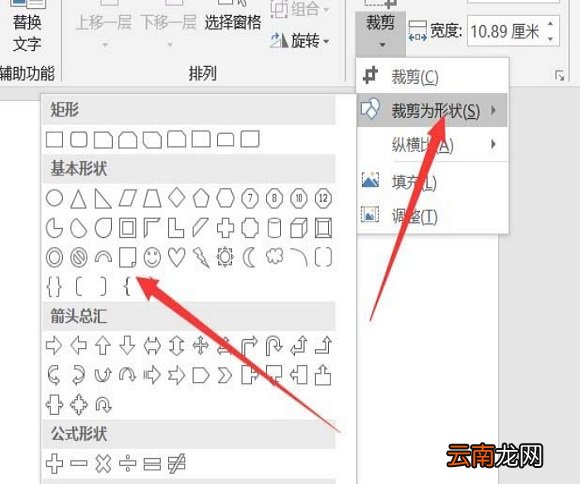This screenshot has height=484, width=580.
Task: Select the fill (L) crop option
Action: [x=432, y=181]
